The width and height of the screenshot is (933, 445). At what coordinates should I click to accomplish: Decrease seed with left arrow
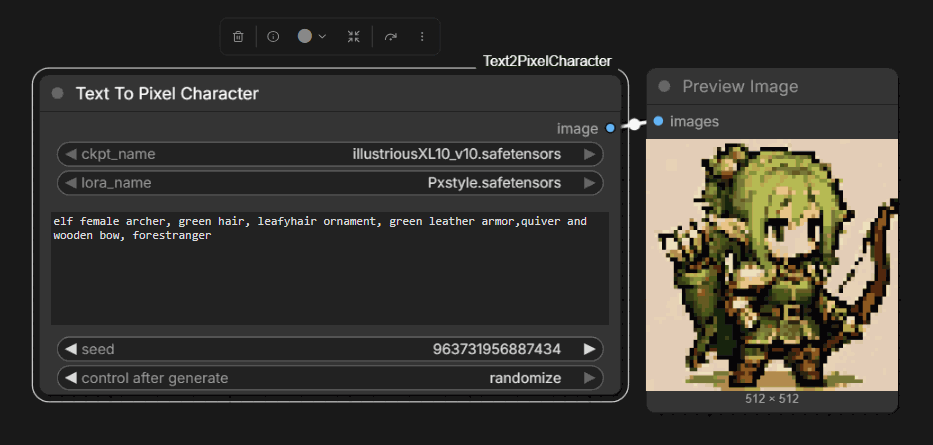[71, 349]
